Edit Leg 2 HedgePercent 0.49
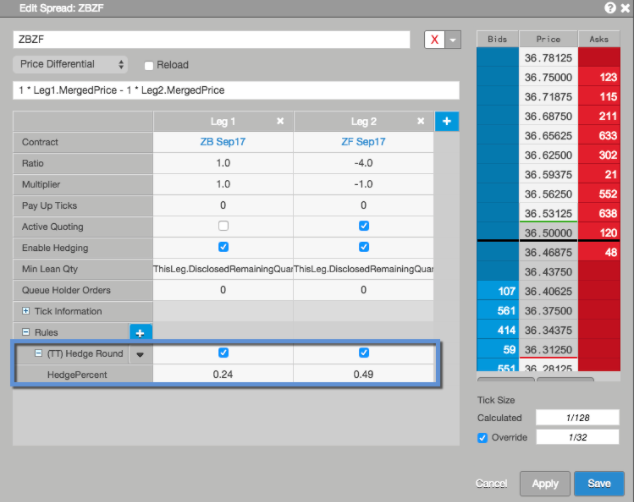Image resolution: width=635 pixels, height=502 pixels. coord(363,374)
